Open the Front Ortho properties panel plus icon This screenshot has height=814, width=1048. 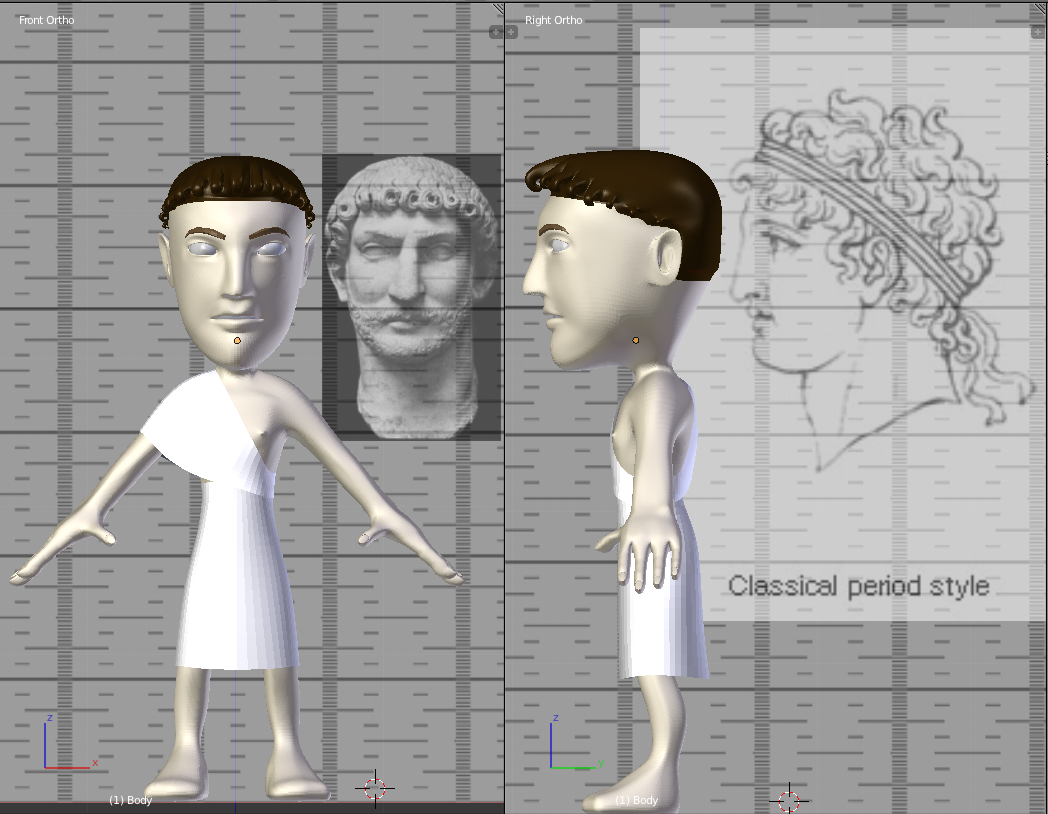(x=494, y=32)
